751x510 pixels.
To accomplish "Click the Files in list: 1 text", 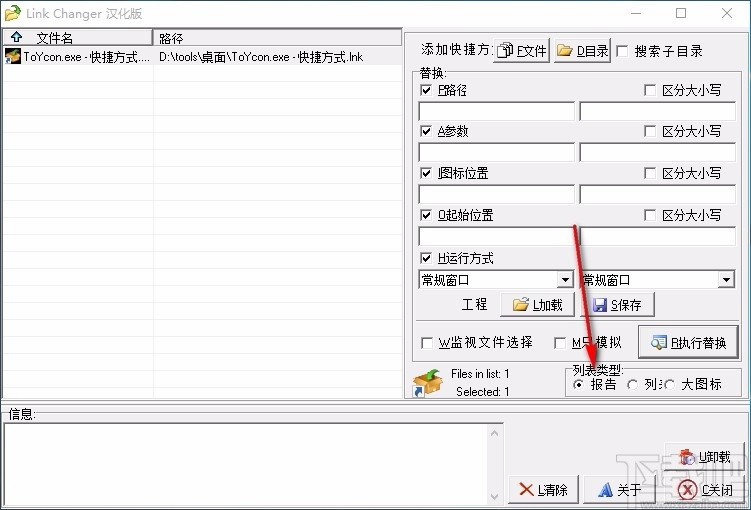I will (x=480, y=374).
